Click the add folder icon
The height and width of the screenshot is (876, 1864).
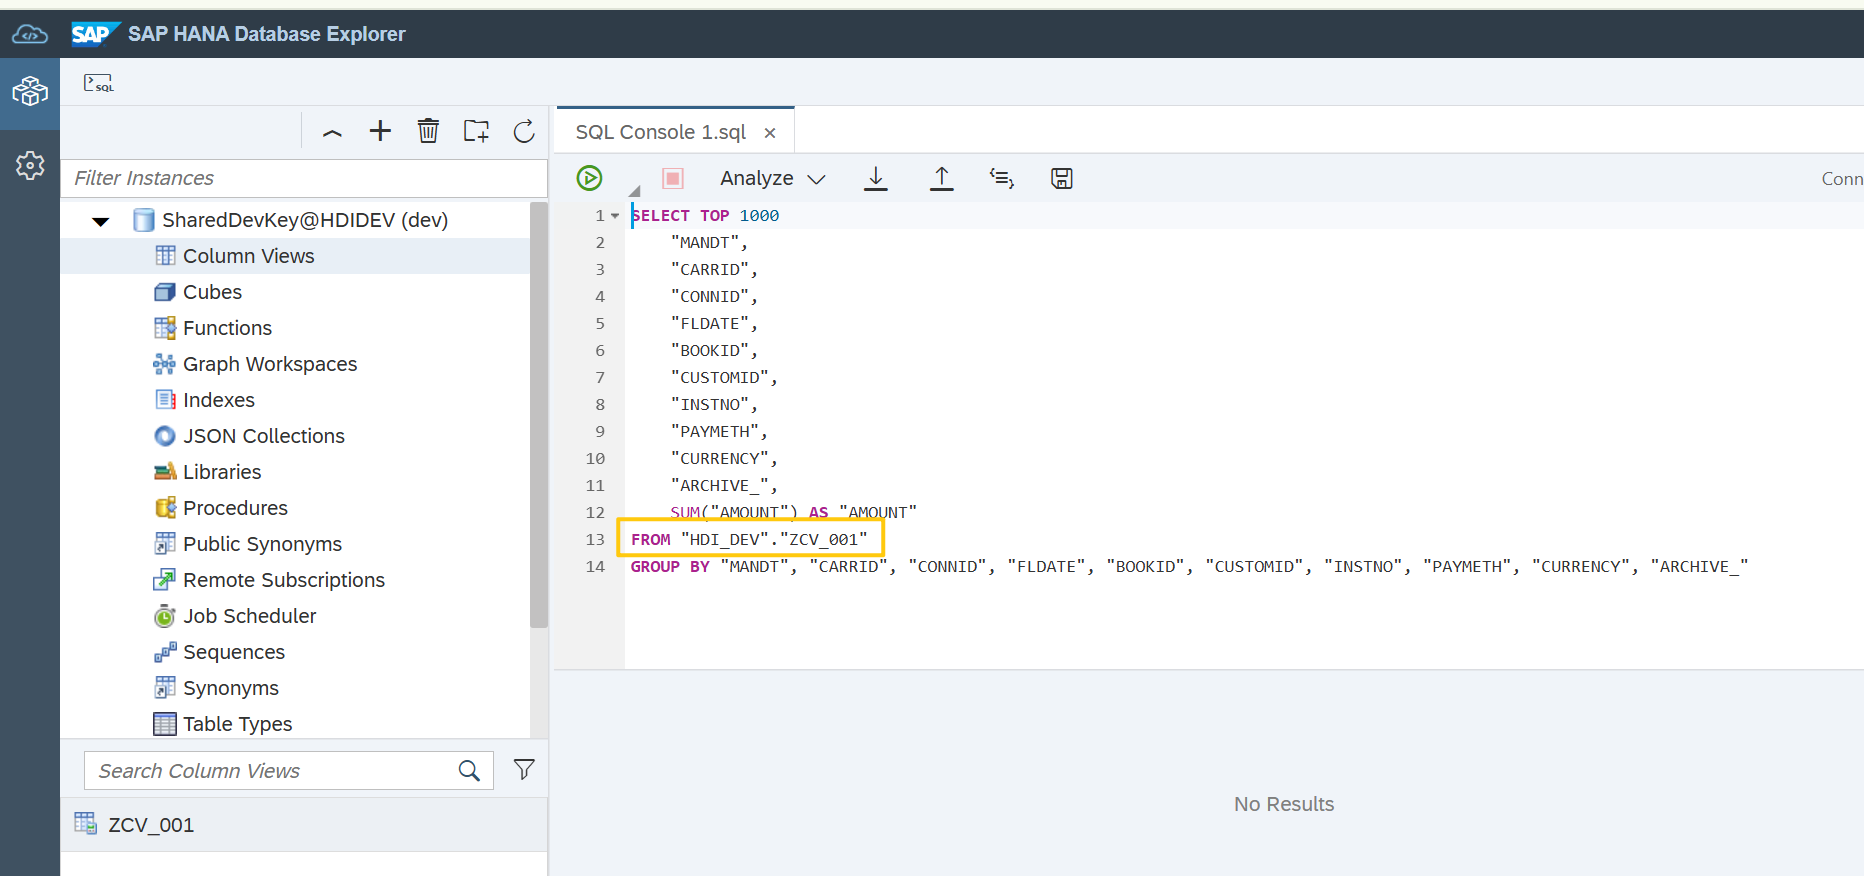tap(476, 131)
